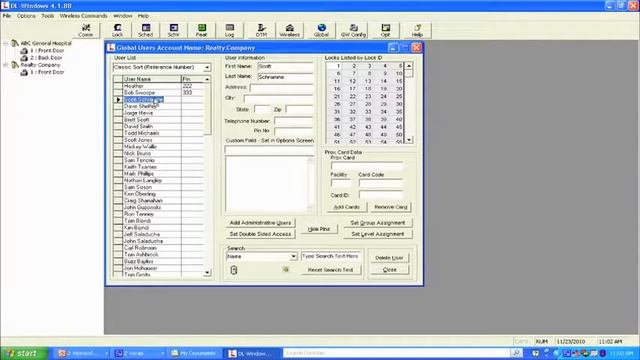
Task: Open the Sched toolbar icon
Action: [x=145, y=30]
